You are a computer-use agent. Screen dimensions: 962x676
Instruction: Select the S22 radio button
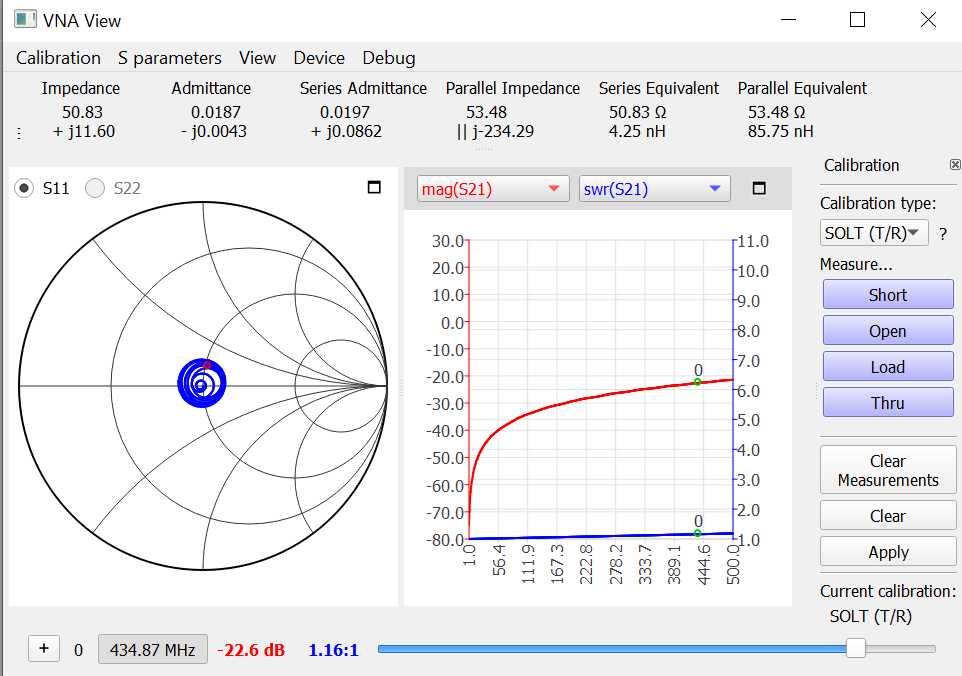94,188
